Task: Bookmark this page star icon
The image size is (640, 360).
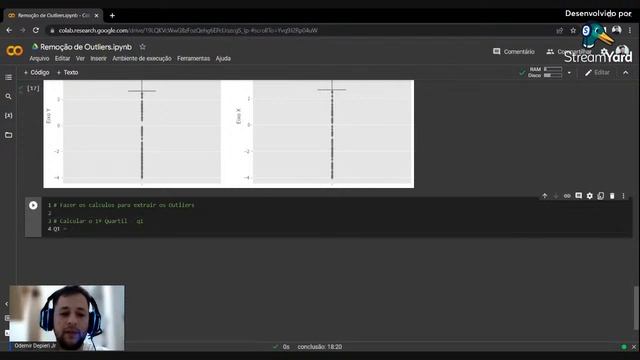Action: [x=573, y=30]
